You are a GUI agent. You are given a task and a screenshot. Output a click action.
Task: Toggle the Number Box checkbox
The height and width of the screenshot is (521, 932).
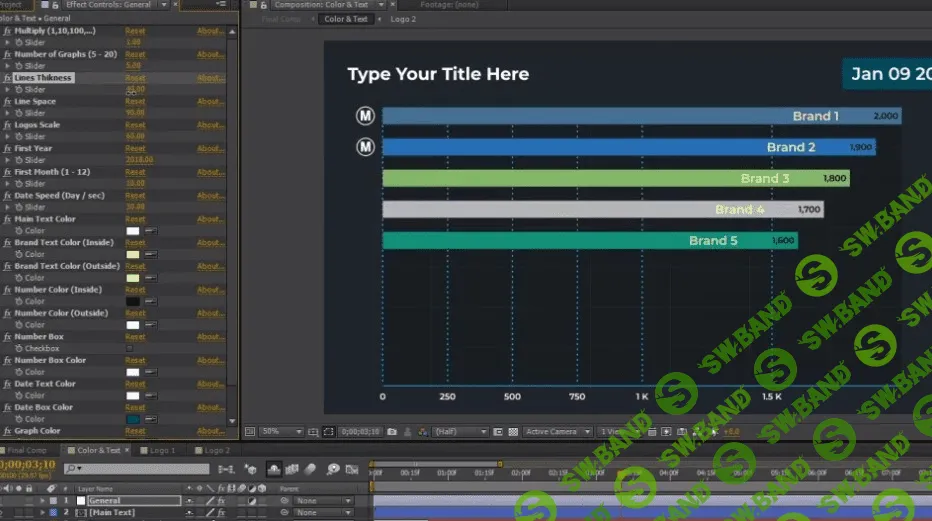click(130, 349)
